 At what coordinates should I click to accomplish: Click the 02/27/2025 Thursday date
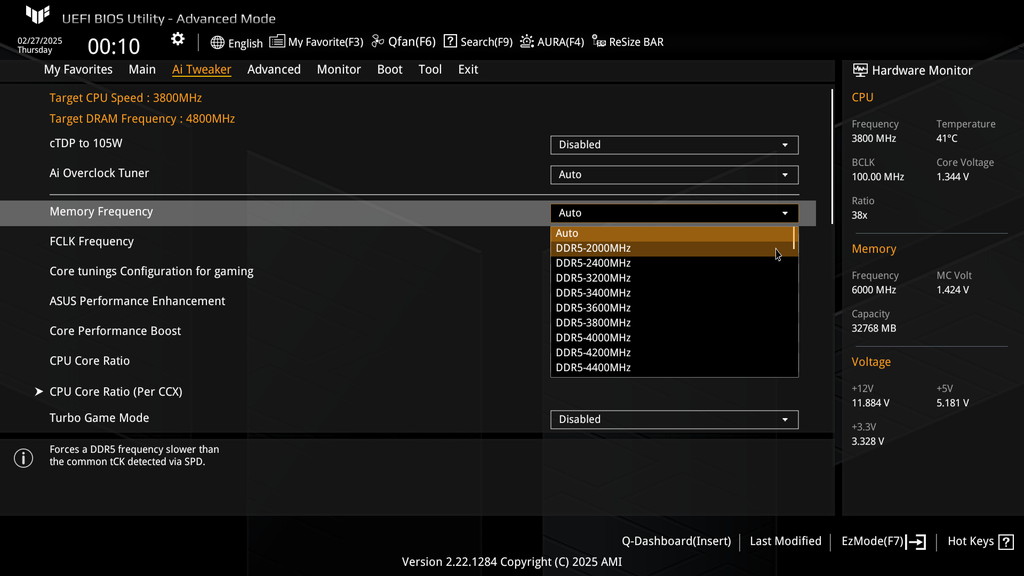[x=40, y=45]
